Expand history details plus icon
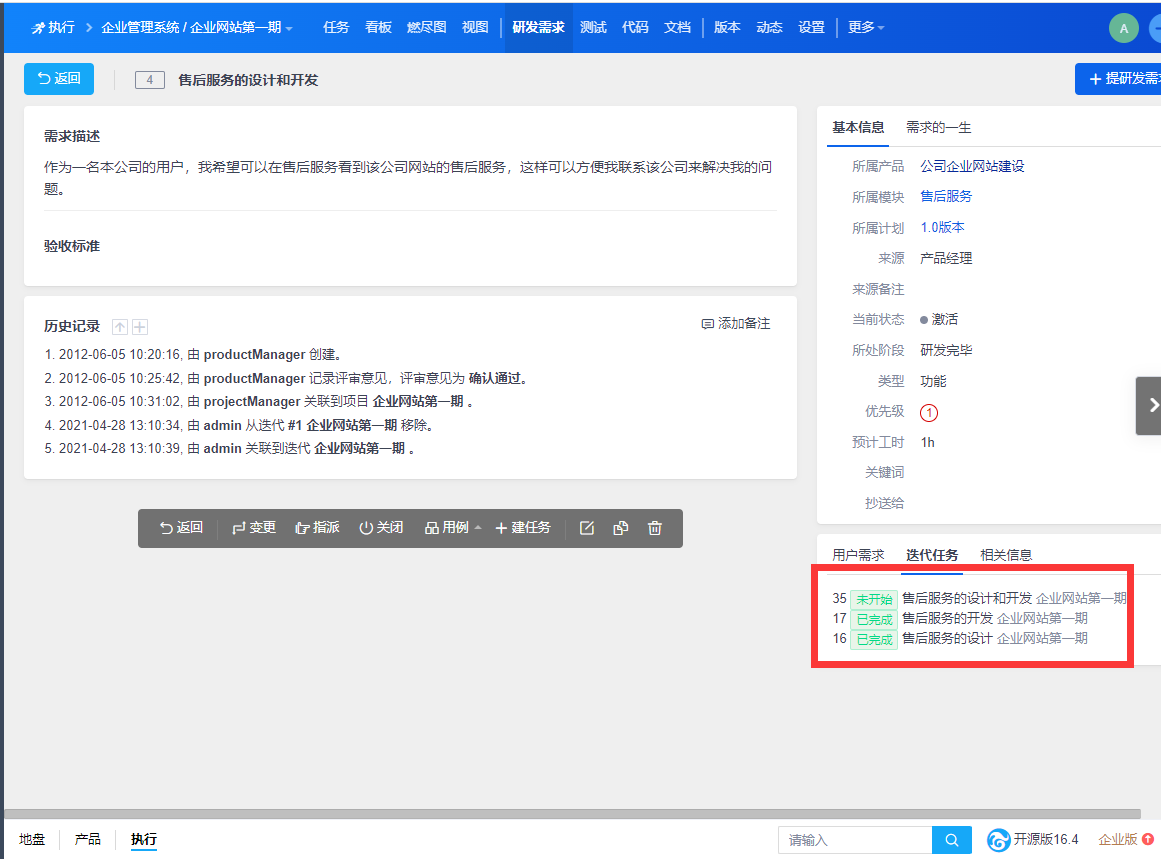Image resolution: width=1161 pixels, height=859 pixels. pyautogui.click(x=140, y=327)
